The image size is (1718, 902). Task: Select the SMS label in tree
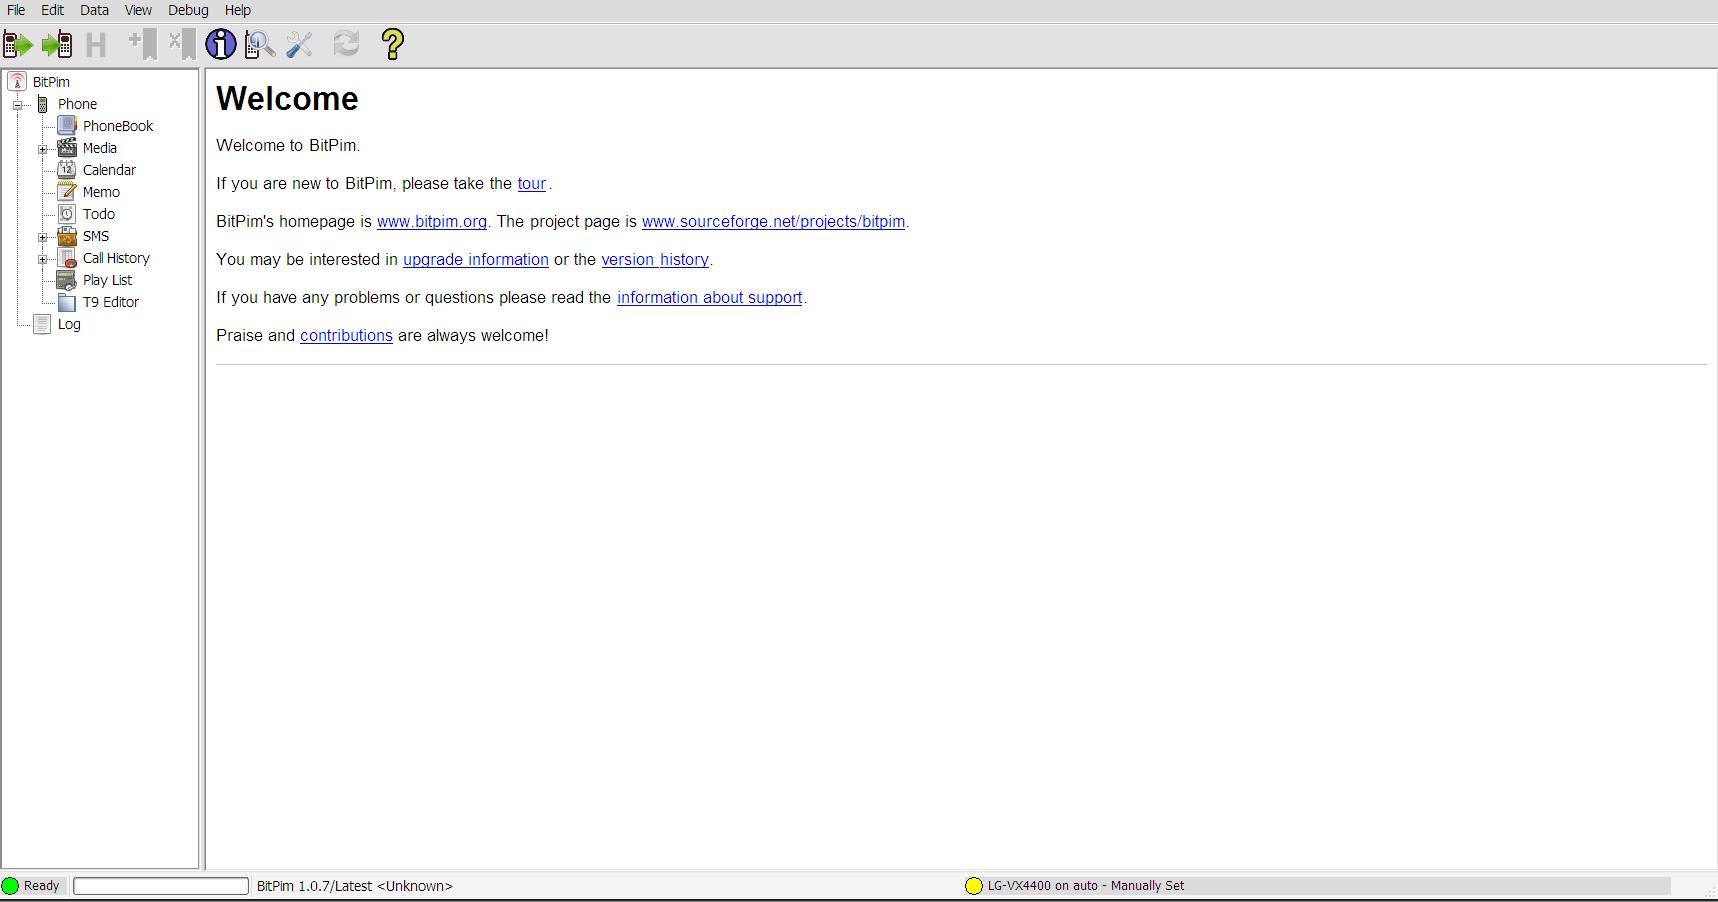96,236
